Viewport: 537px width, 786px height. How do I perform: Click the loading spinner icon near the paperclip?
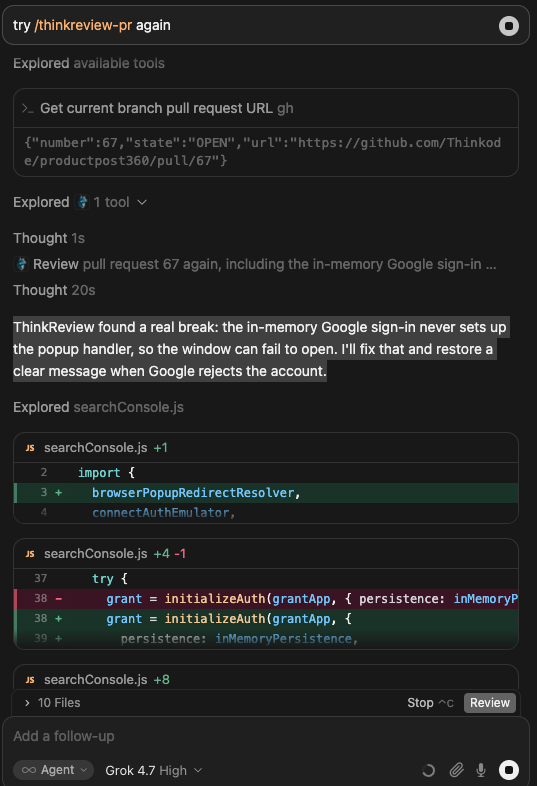428,770
